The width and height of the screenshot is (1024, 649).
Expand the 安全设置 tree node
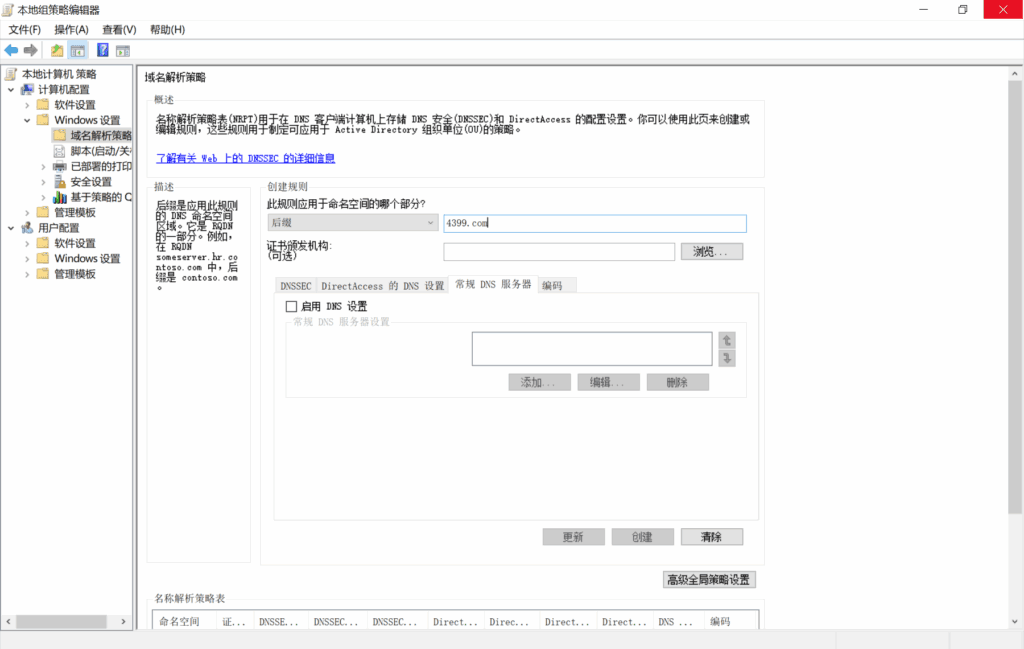(x=43, y=182)
